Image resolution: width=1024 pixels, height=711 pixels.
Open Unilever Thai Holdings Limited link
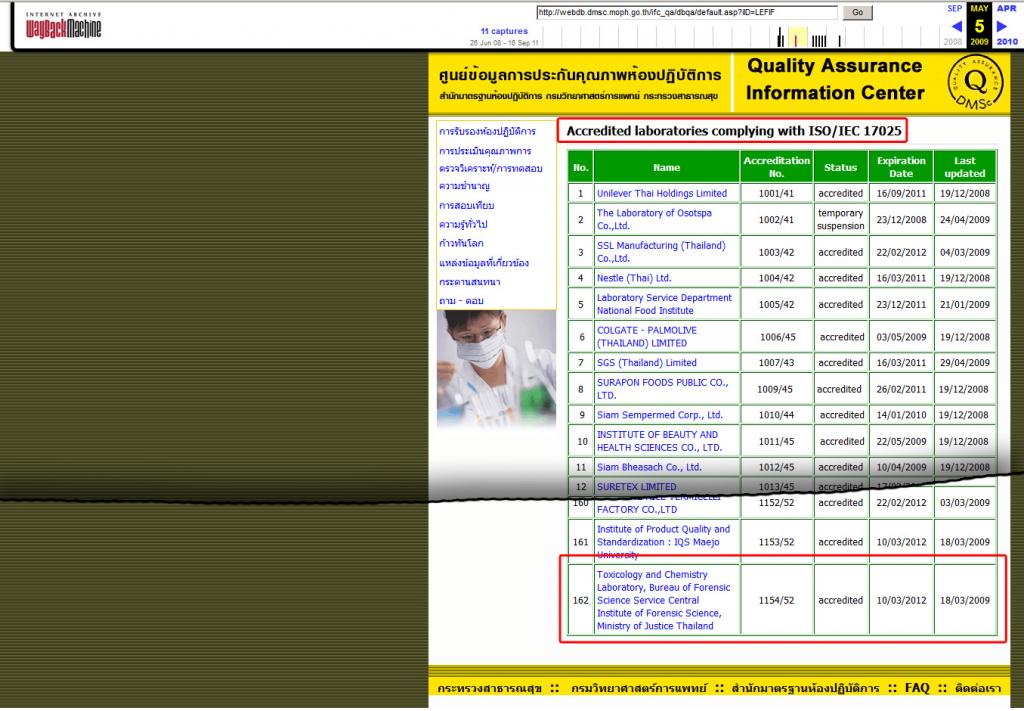point(661,193)
